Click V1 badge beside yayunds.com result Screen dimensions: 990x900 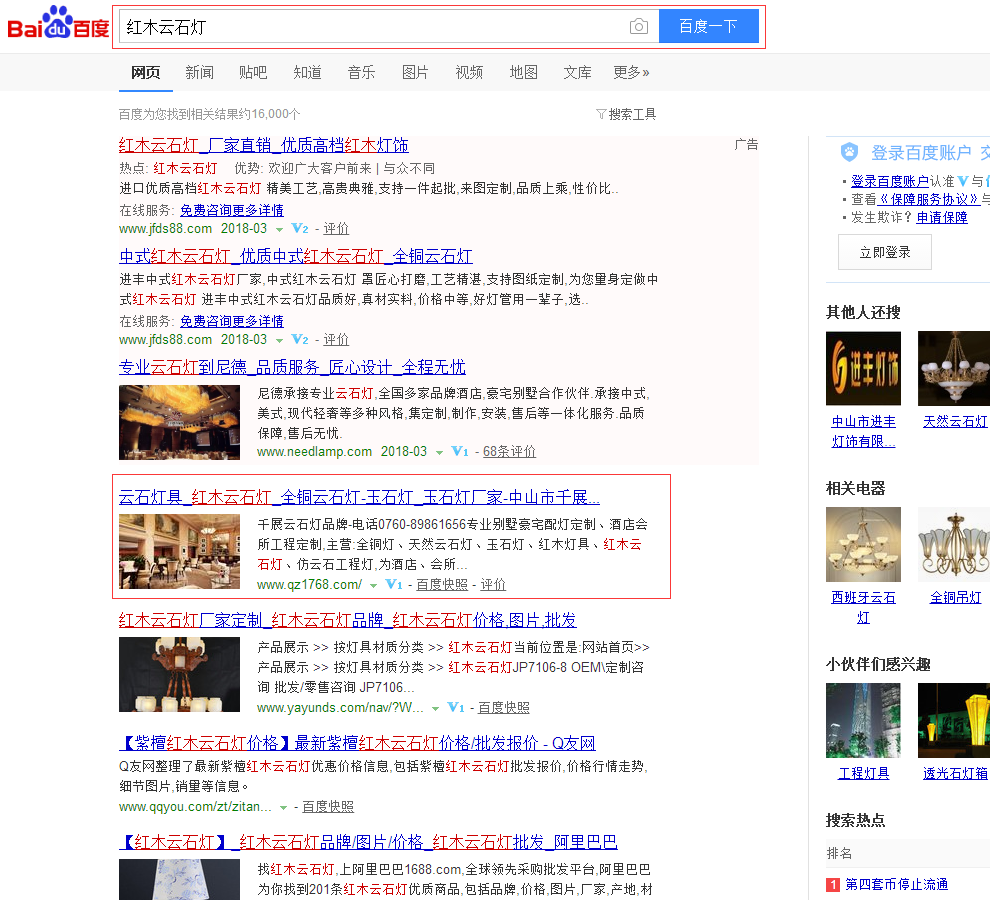point(456,707)
